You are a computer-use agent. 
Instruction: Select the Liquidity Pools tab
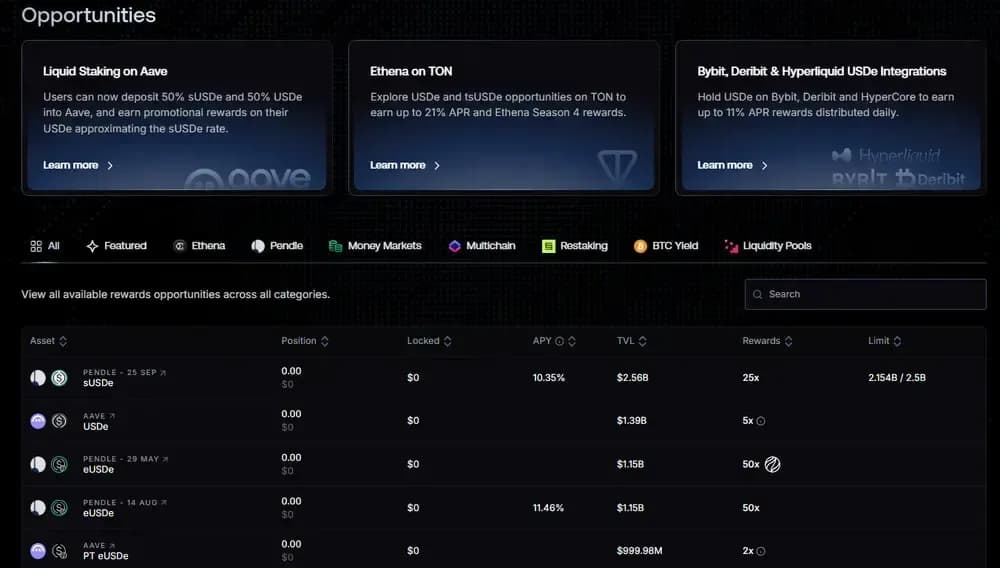coord(768,246)
